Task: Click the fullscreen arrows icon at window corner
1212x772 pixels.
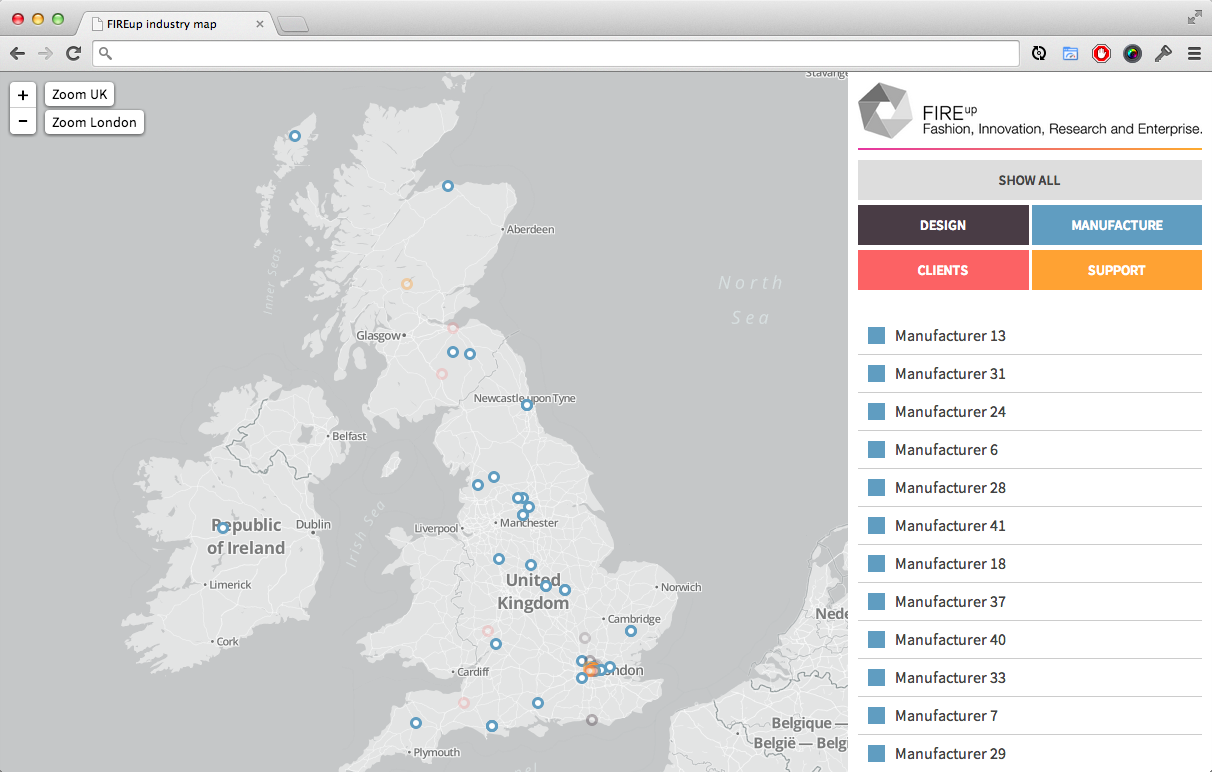Action: point(1195,17)
